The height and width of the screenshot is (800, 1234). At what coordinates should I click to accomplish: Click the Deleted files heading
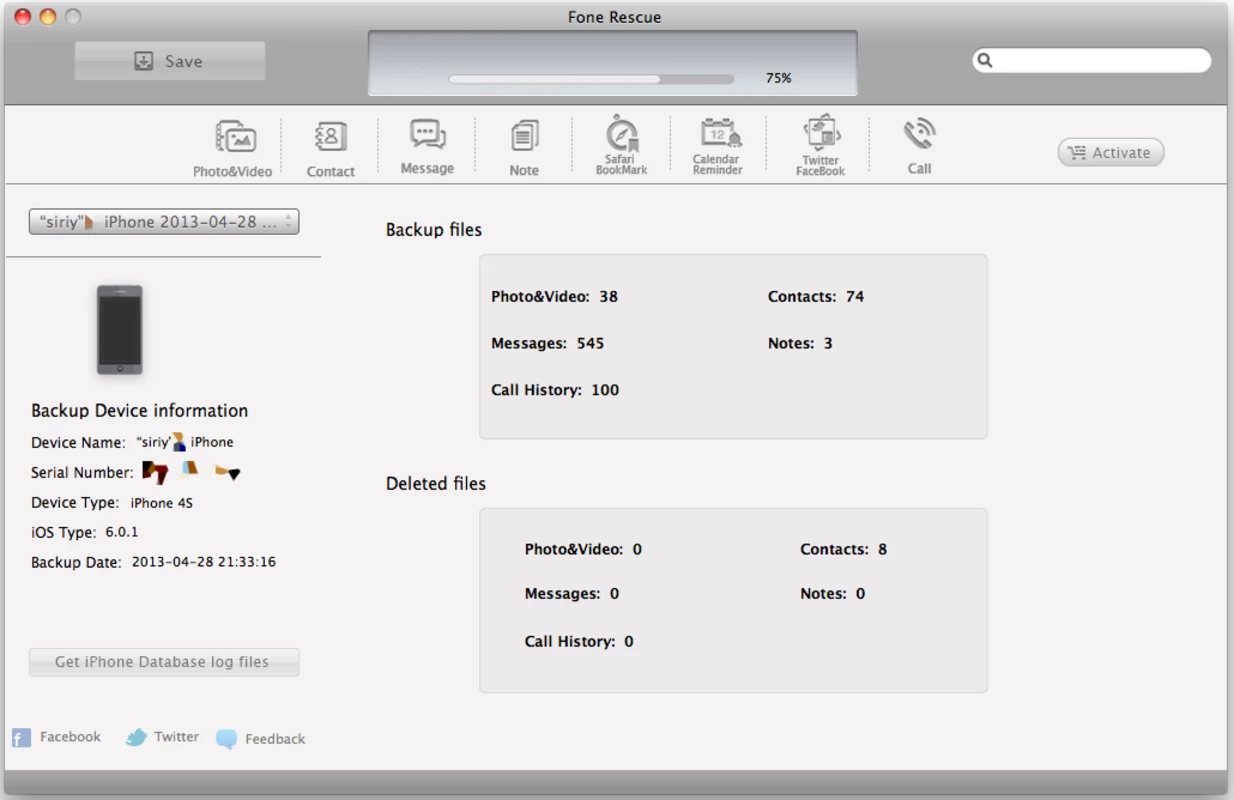tap(435, 484)
